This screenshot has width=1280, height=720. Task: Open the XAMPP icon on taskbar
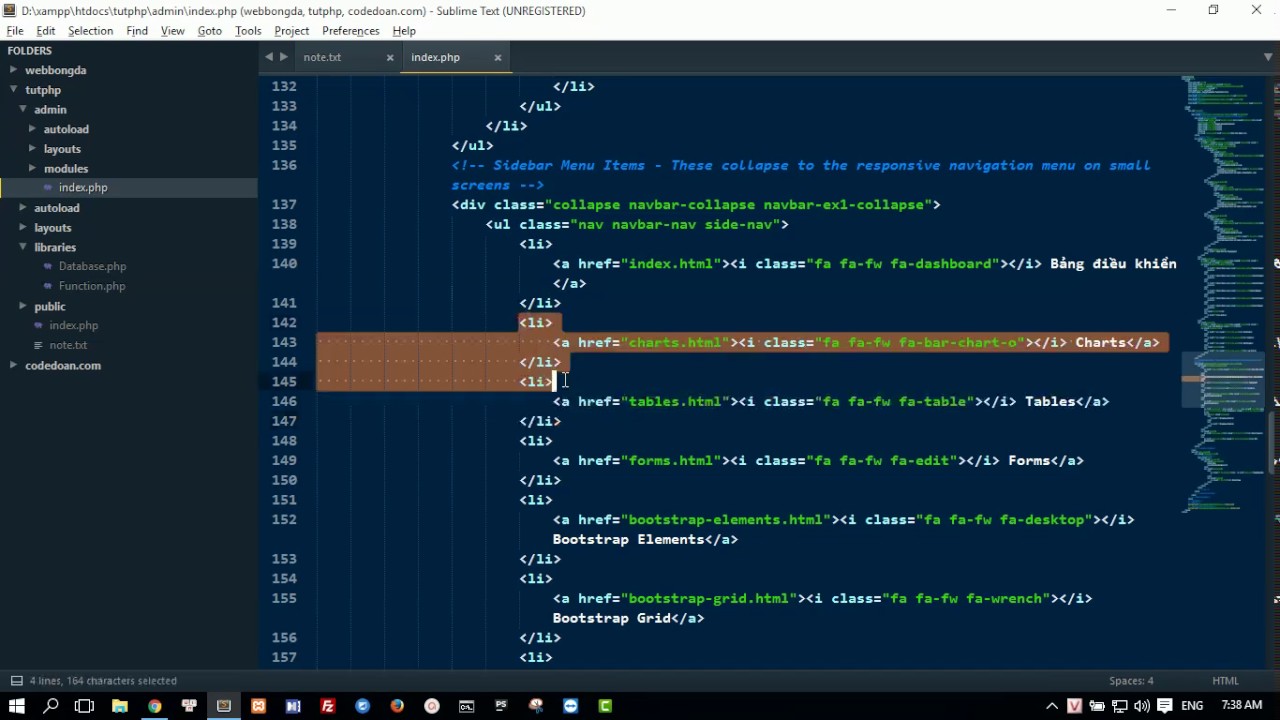[x=258, y=706]
